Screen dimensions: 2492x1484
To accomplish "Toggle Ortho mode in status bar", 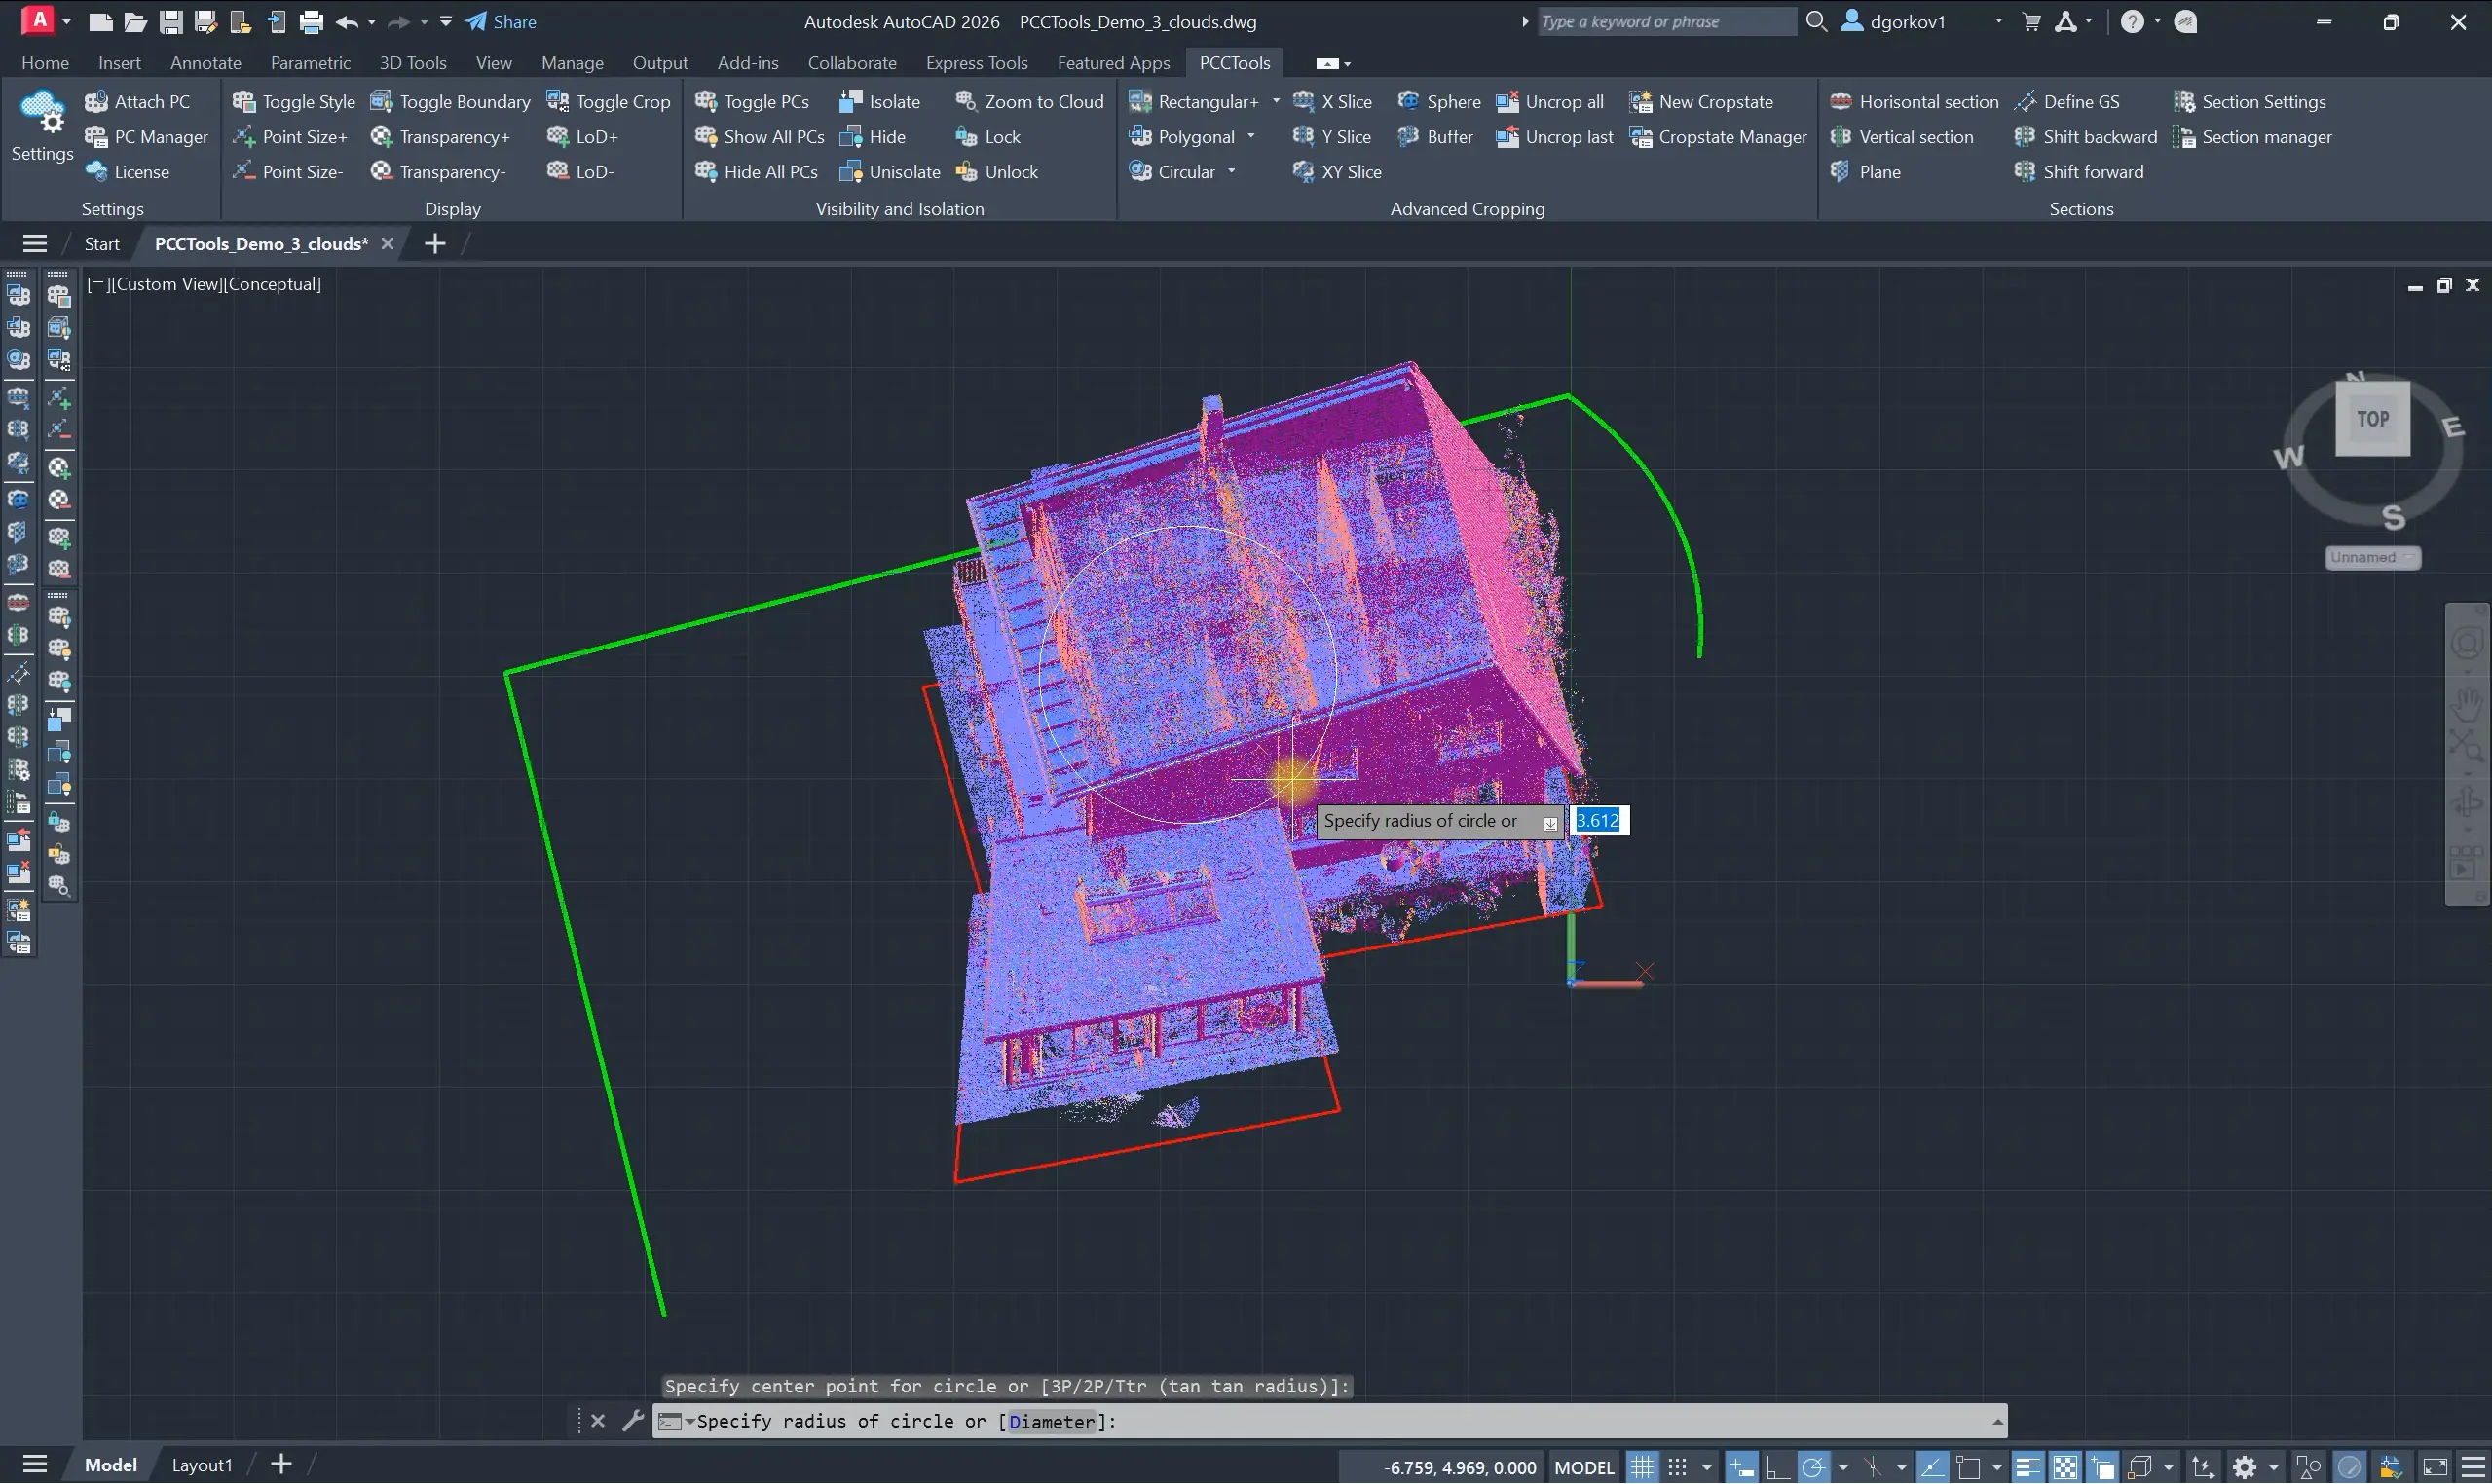I will [1777, 1467].
